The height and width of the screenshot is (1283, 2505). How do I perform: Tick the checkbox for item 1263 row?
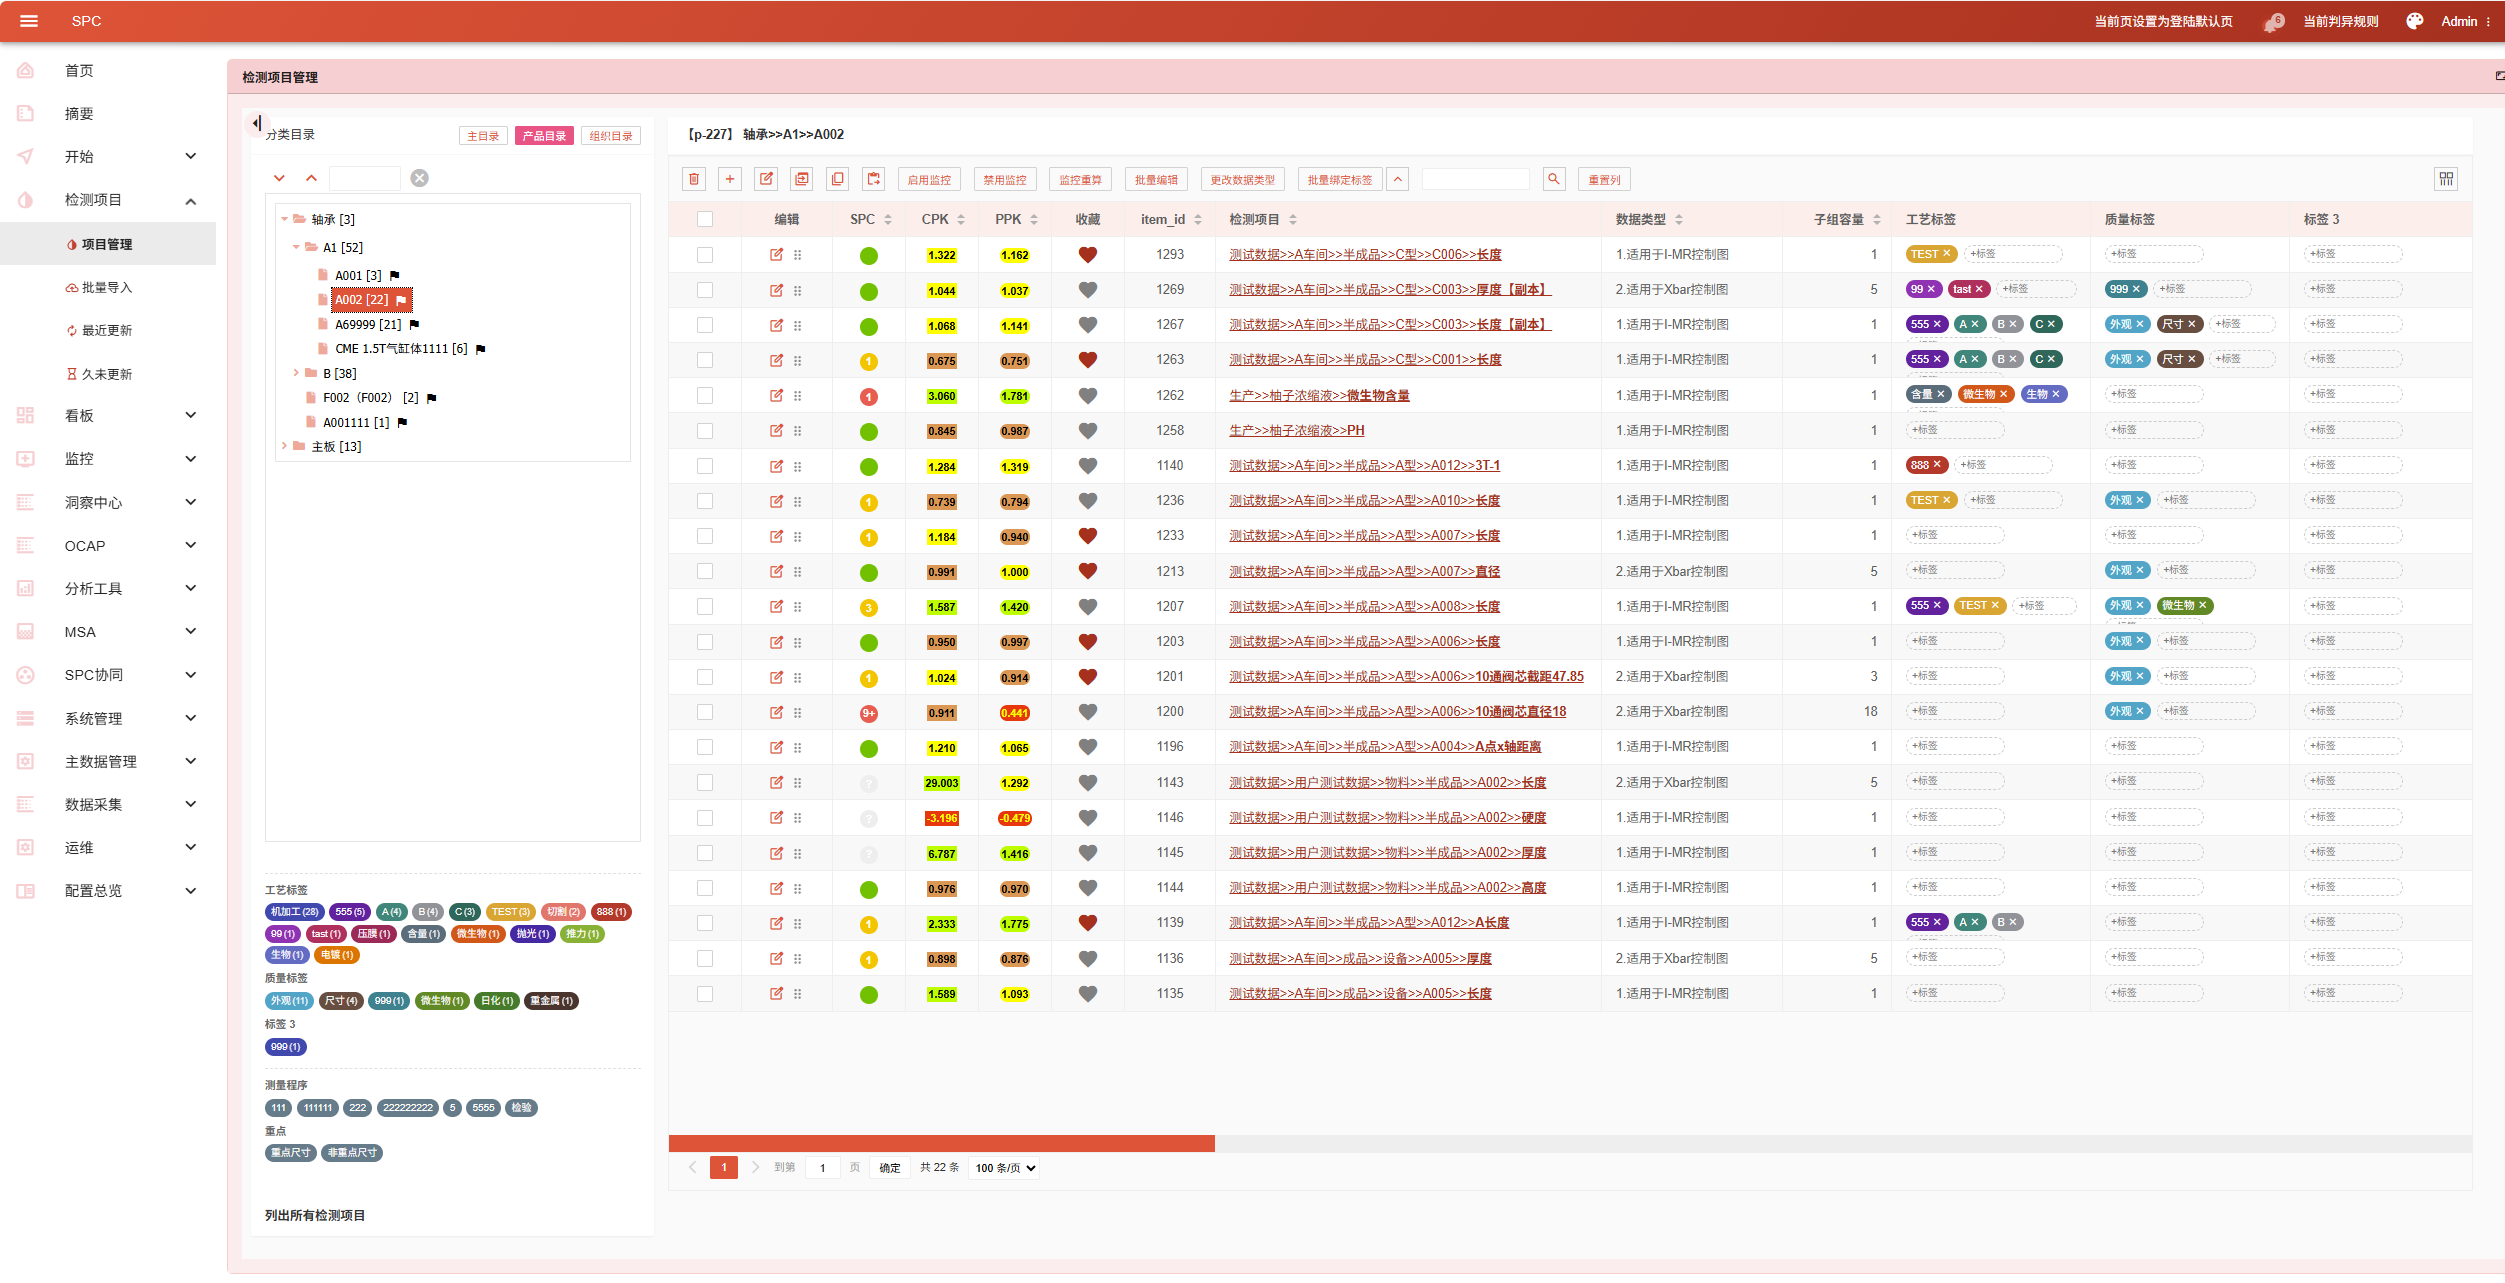[x=705, y=360]
